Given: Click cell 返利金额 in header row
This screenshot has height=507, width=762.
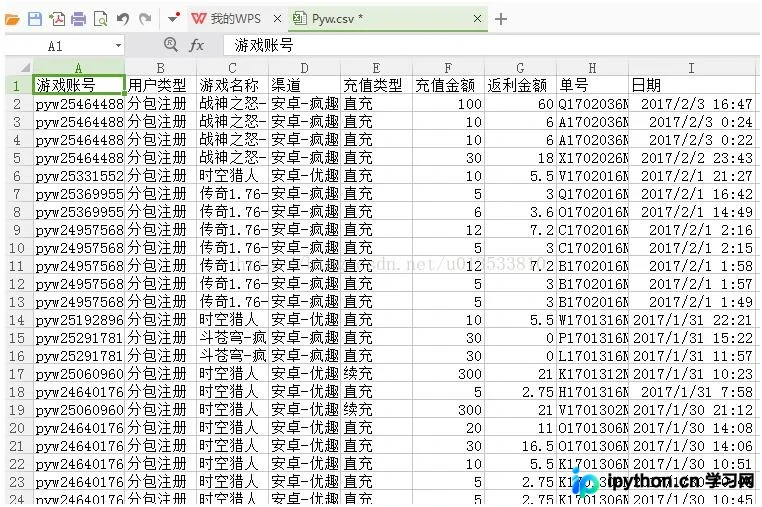Looking at the screenshot, I should click(520, 86).
